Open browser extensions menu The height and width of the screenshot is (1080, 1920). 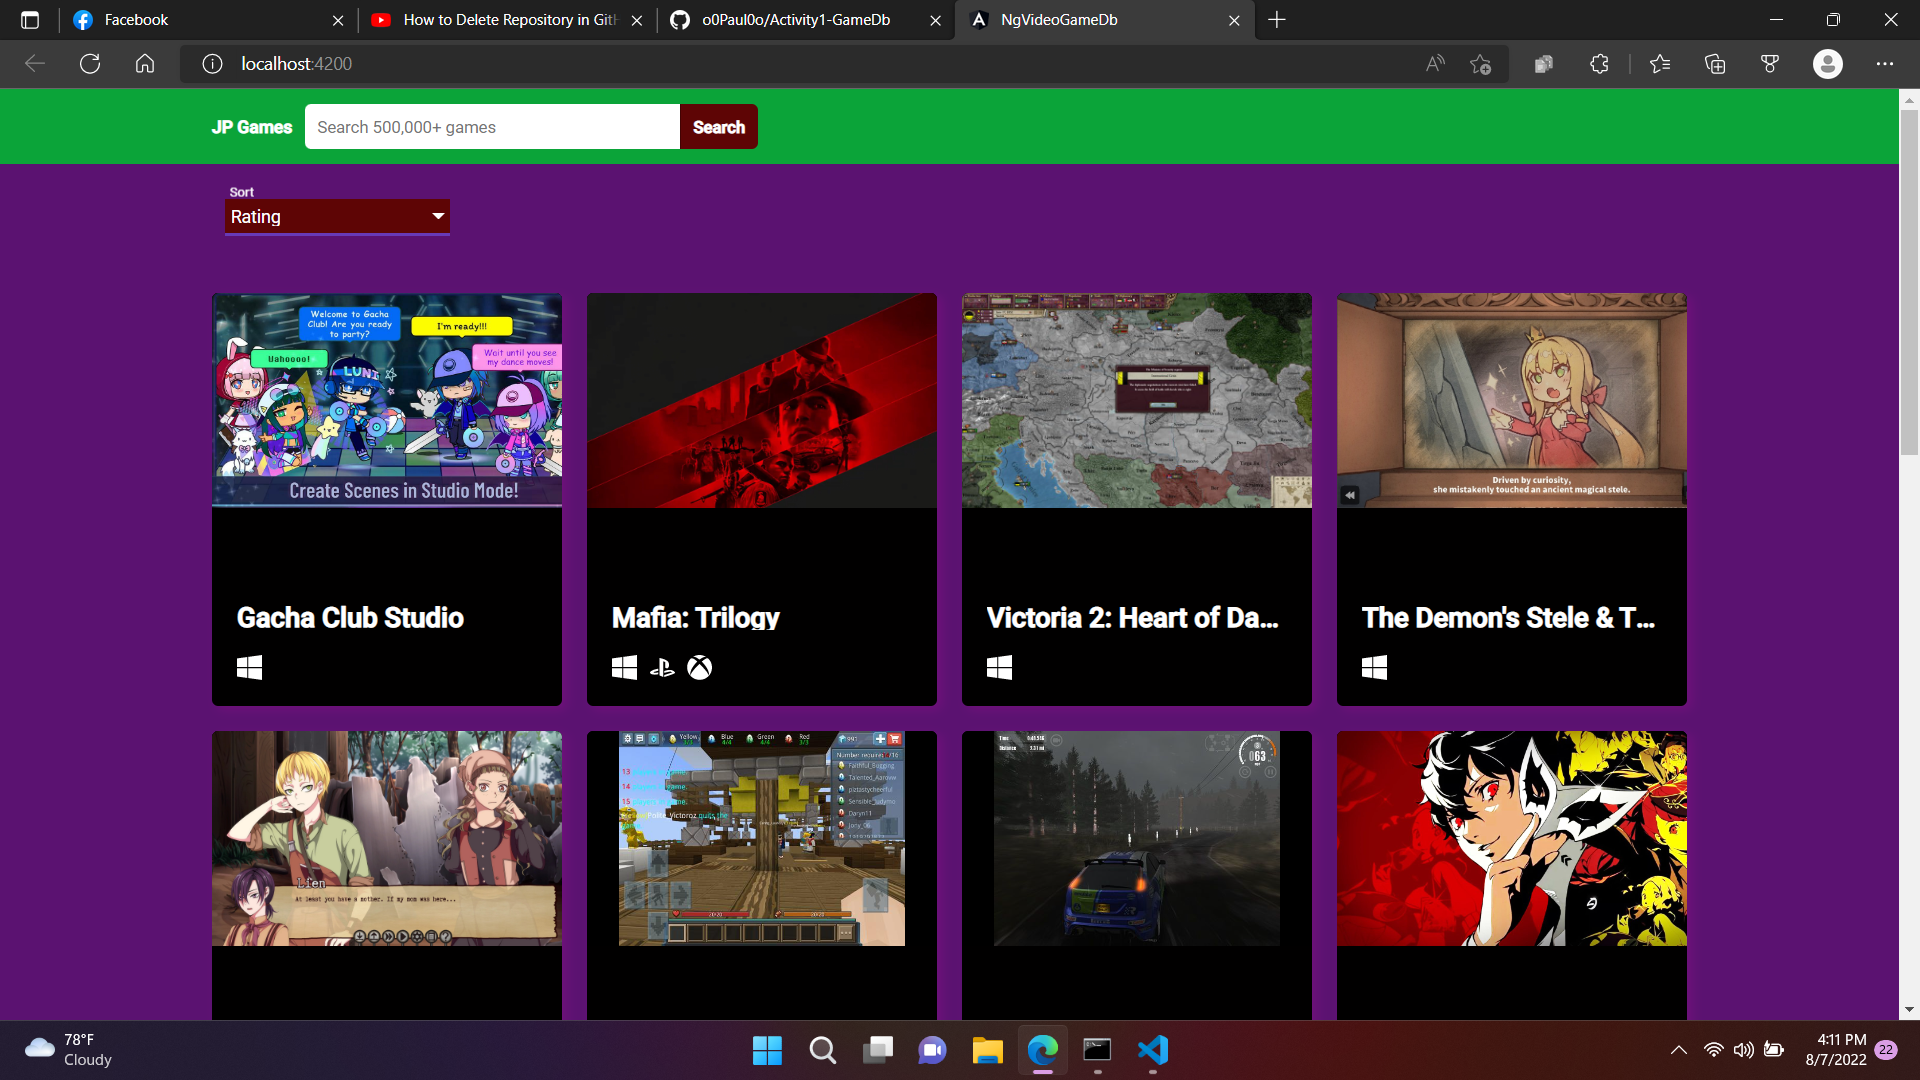click(x=1599, y=64)
